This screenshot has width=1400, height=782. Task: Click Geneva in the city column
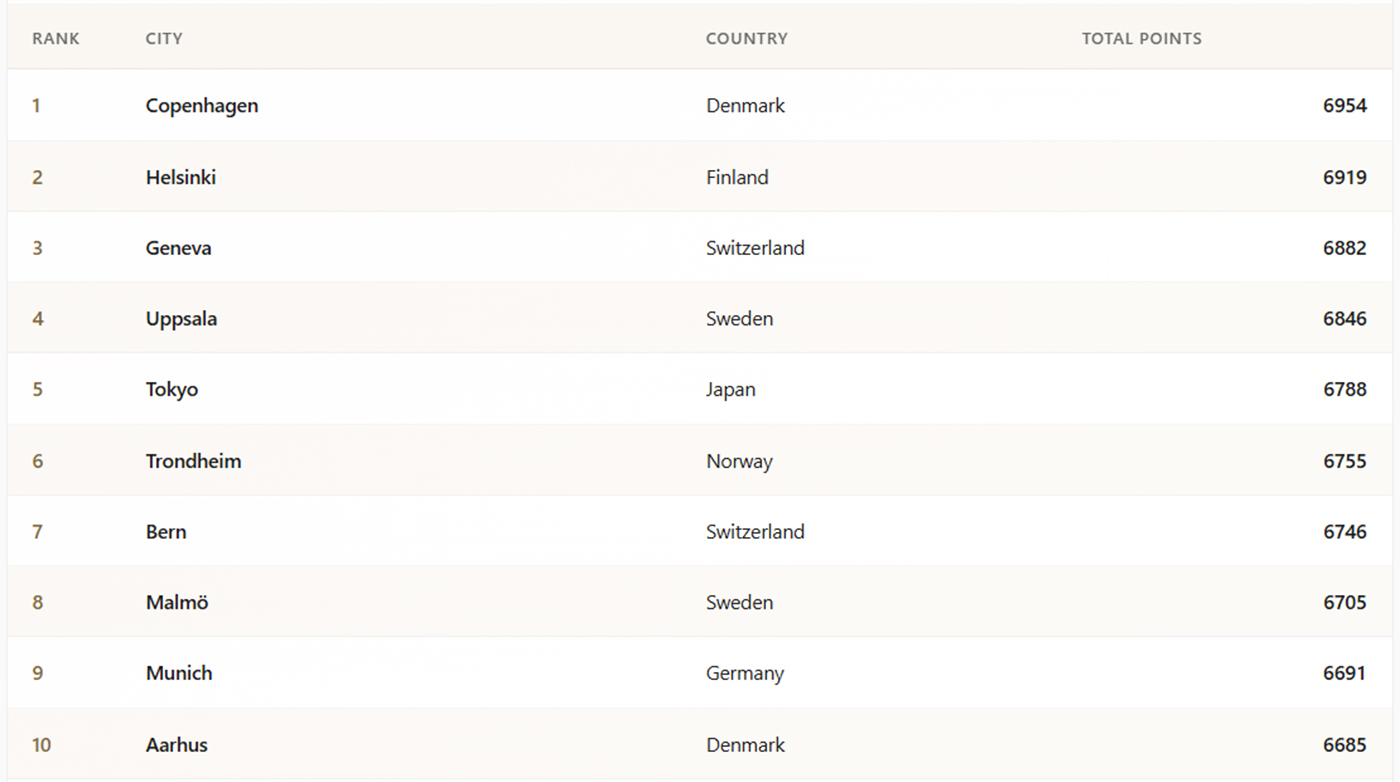tap(179, 248)
